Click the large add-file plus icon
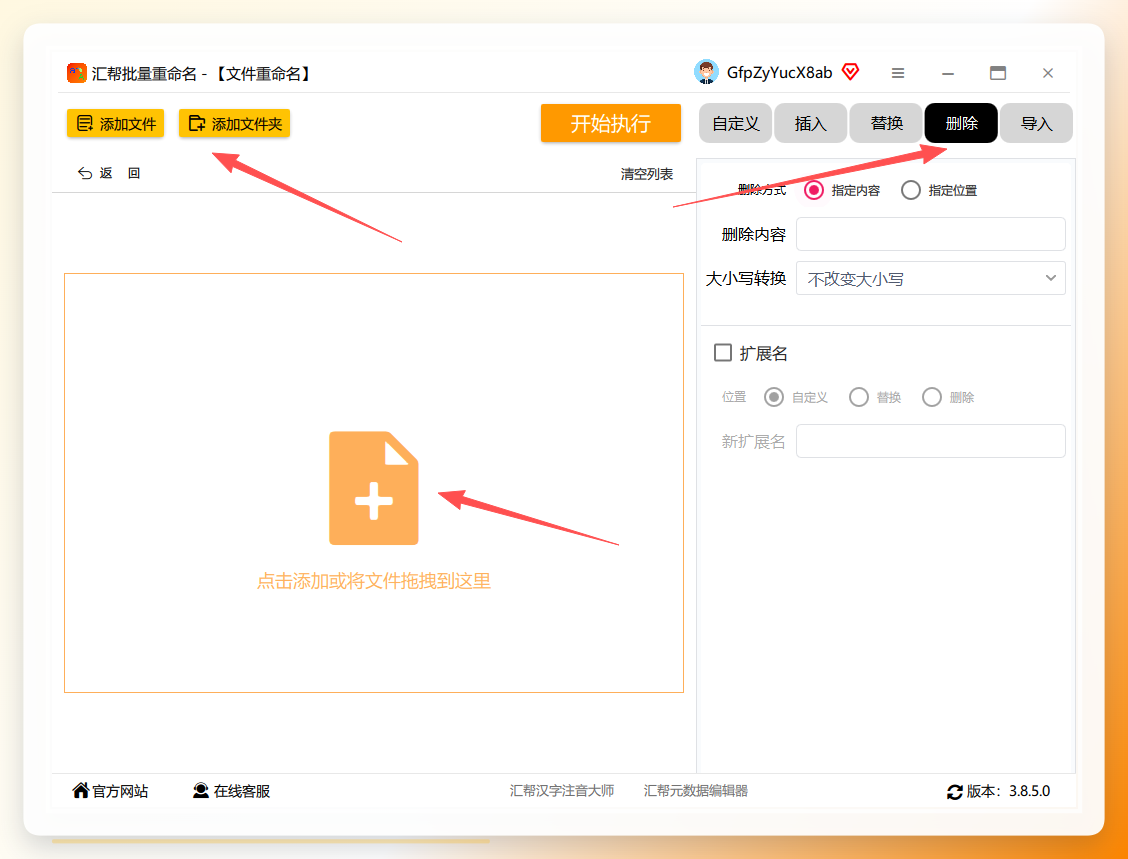1128x859 pixels. (373, 488)
